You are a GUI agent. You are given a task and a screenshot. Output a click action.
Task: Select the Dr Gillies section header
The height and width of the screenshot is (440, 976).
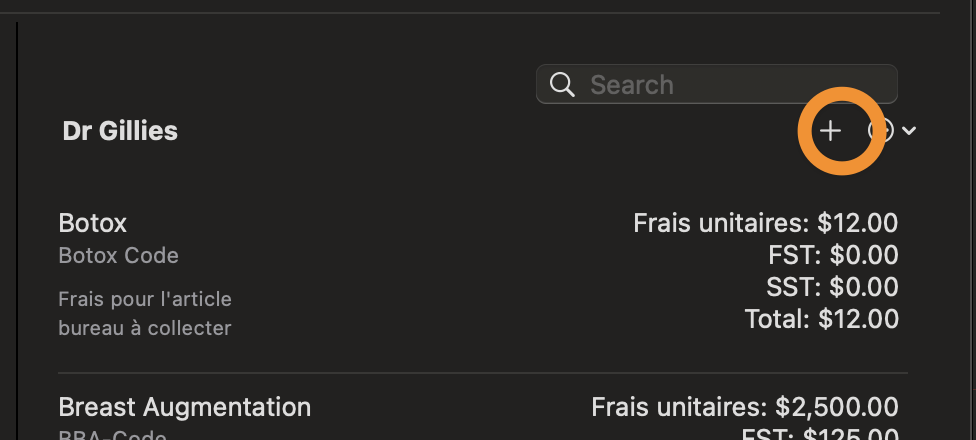pos(120,131)
